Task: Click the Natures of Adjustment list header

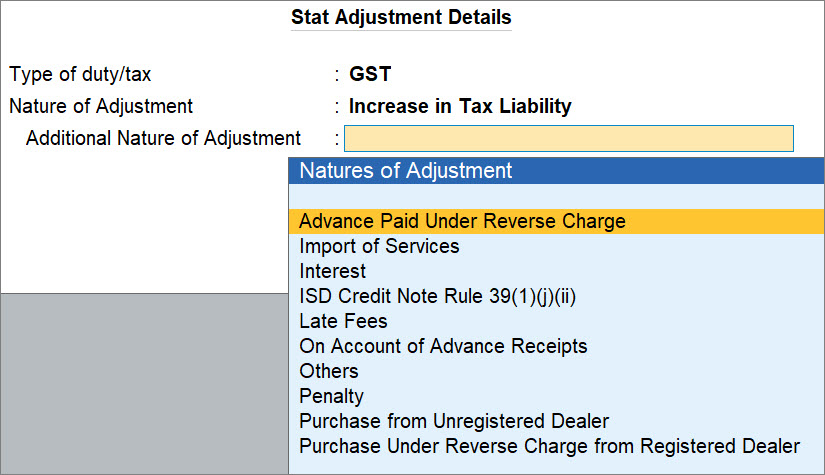Action: tap(556, 170)
